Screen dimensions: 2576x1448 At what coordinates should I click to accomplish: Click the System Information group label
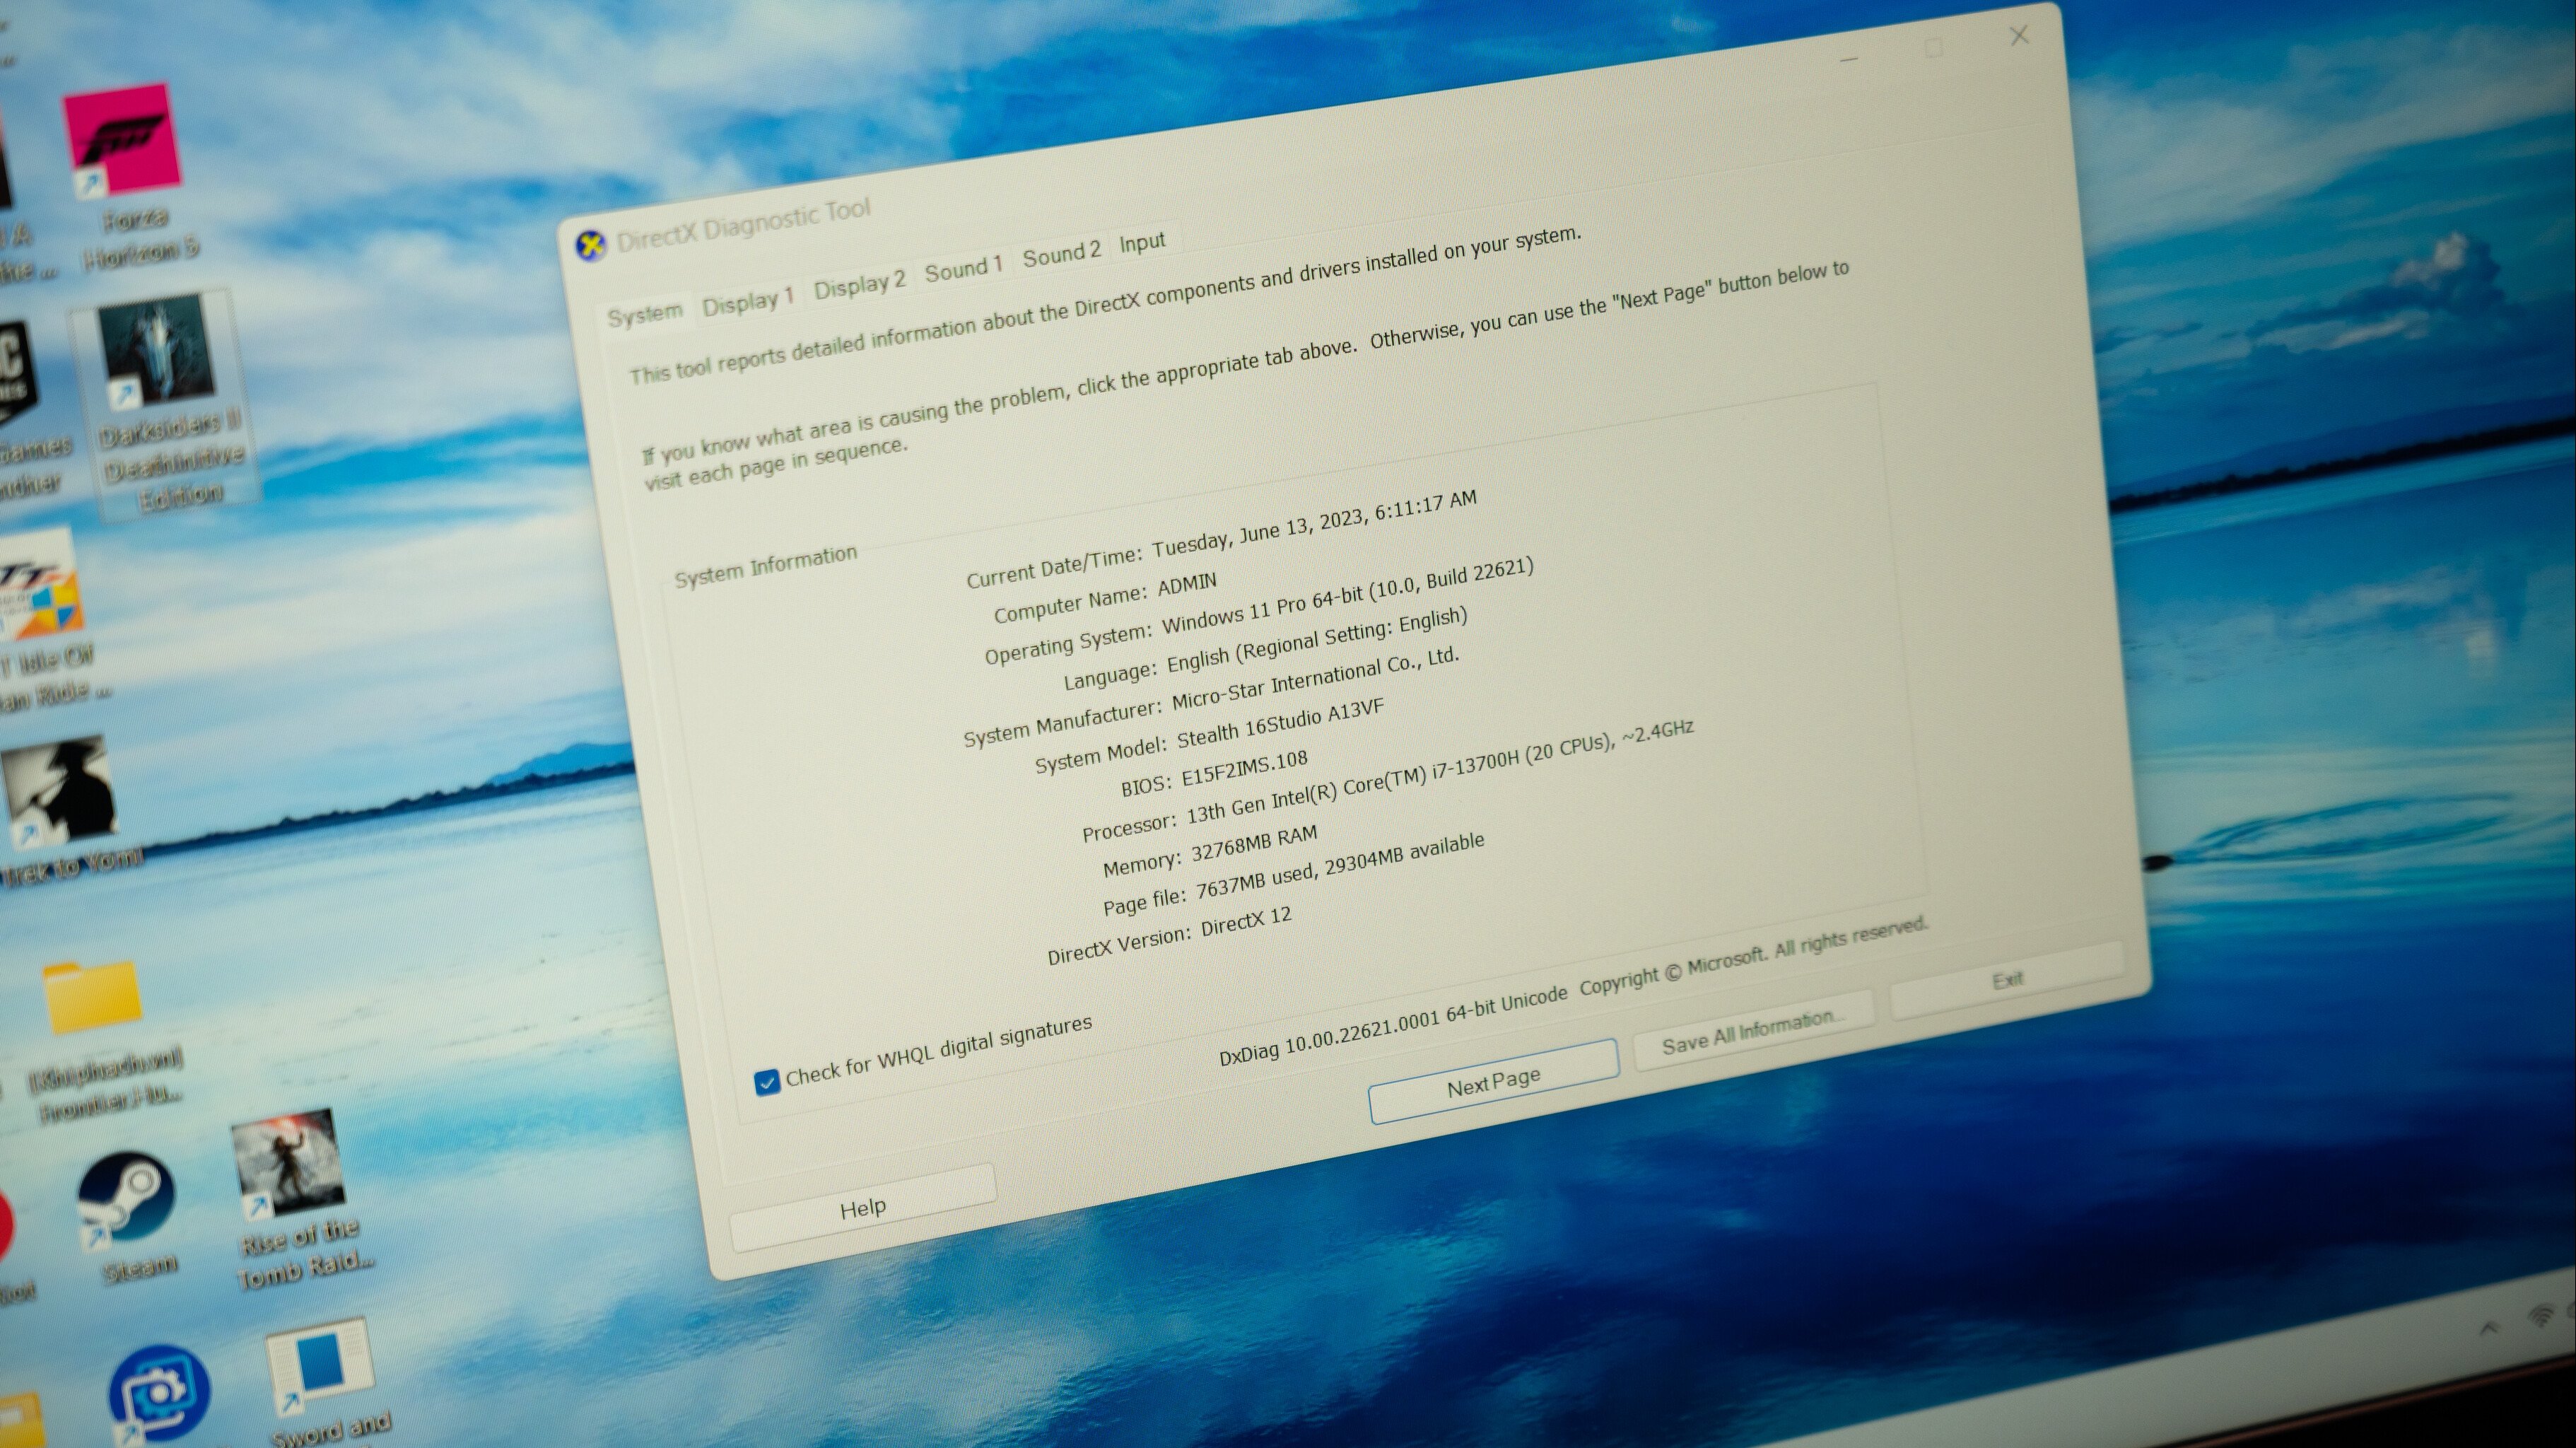click(766, 566)
